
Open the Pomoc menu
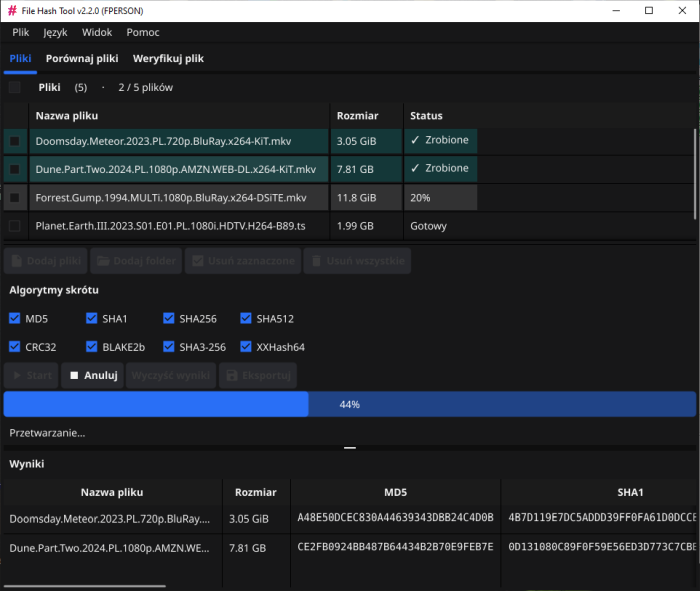click(x=143, y=33)
